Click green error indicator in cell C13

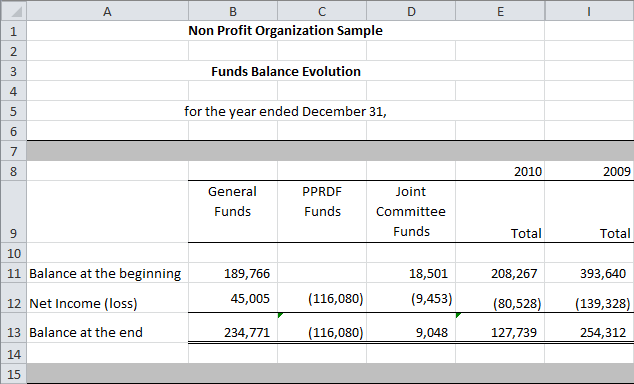(280, 315)
